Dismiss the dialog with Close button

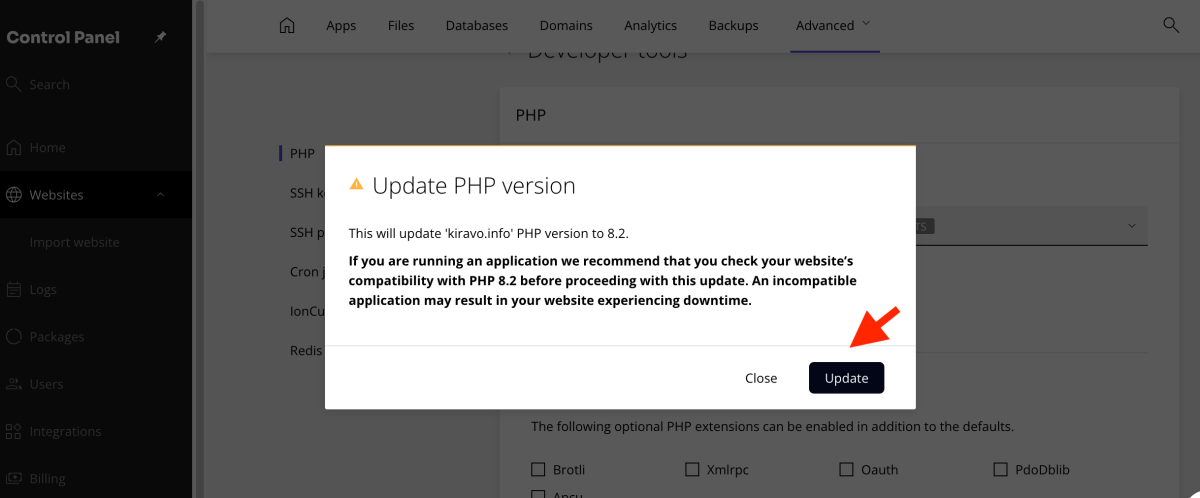pyautogui.click(x=761, y=378)
